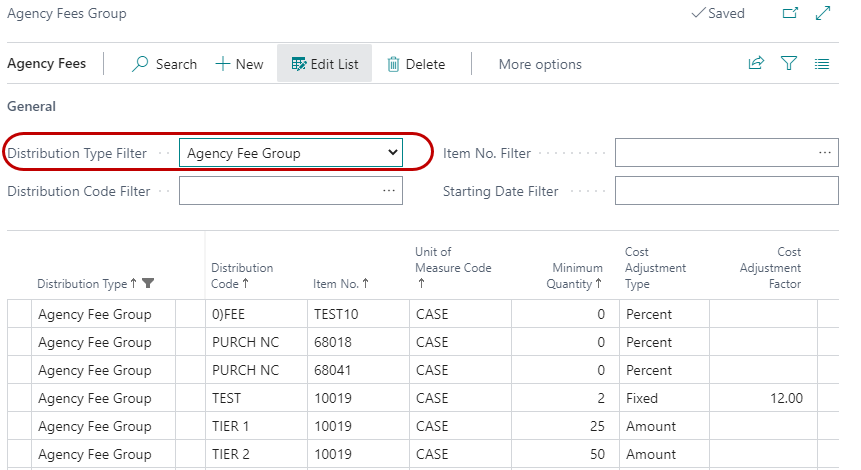Image resolution: width=861 pixels, height=470 pixels.
Task: Click PURCH NC code in 68018 row
Action: coord(256,342)
